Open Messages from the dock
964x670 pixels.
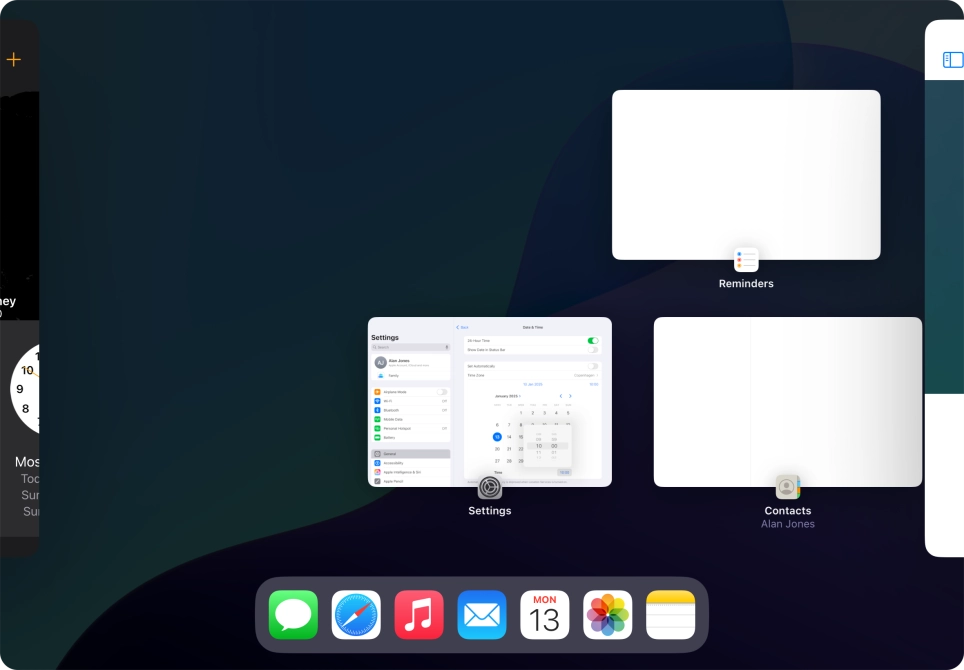[293, 614]
